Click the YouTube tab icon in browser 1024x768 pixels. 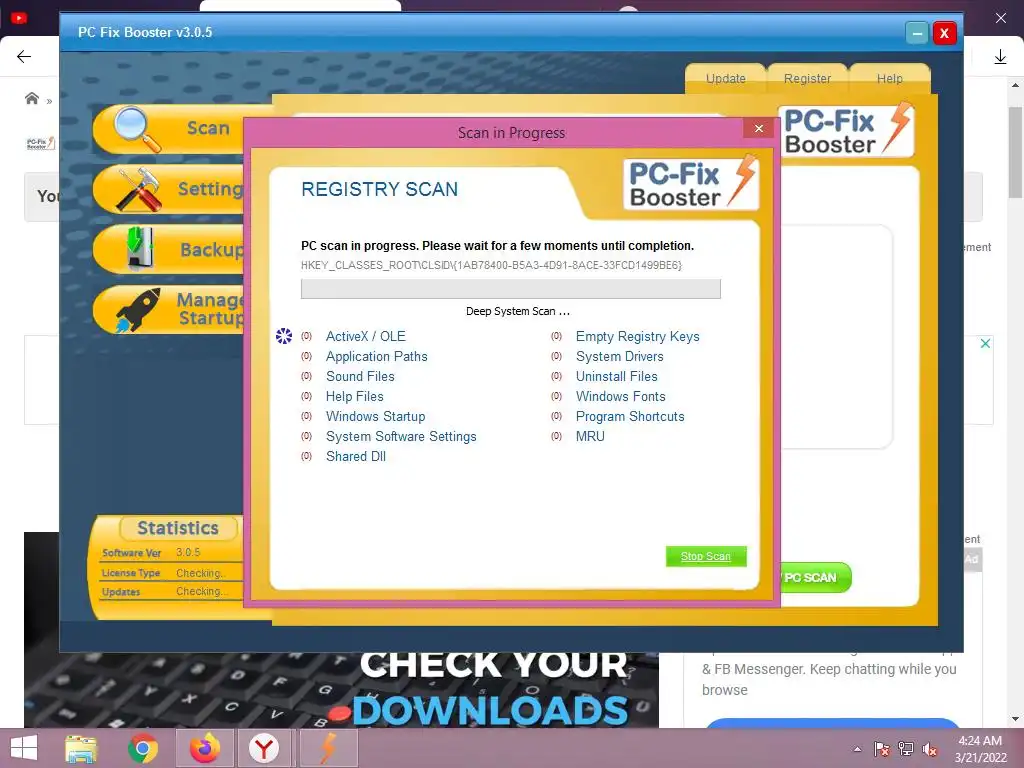(19, 18)
